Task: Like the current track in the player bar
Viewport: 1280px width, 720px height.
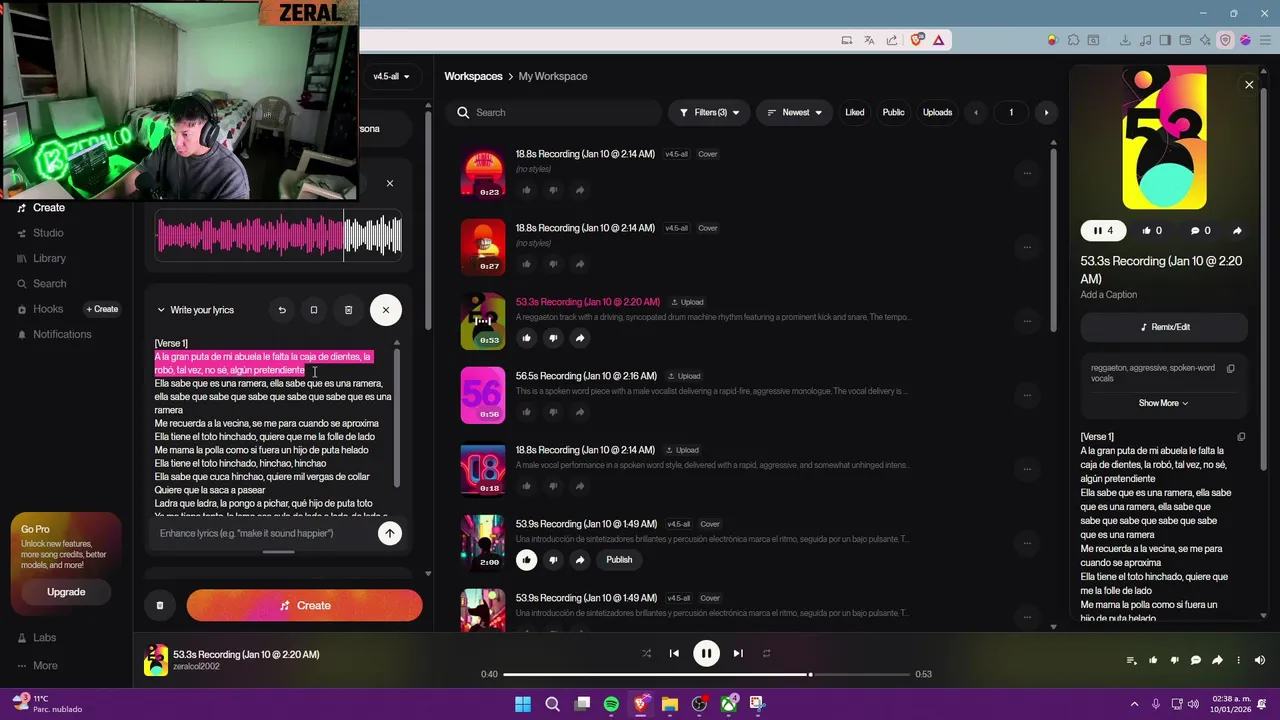Action: (1153, 660)
